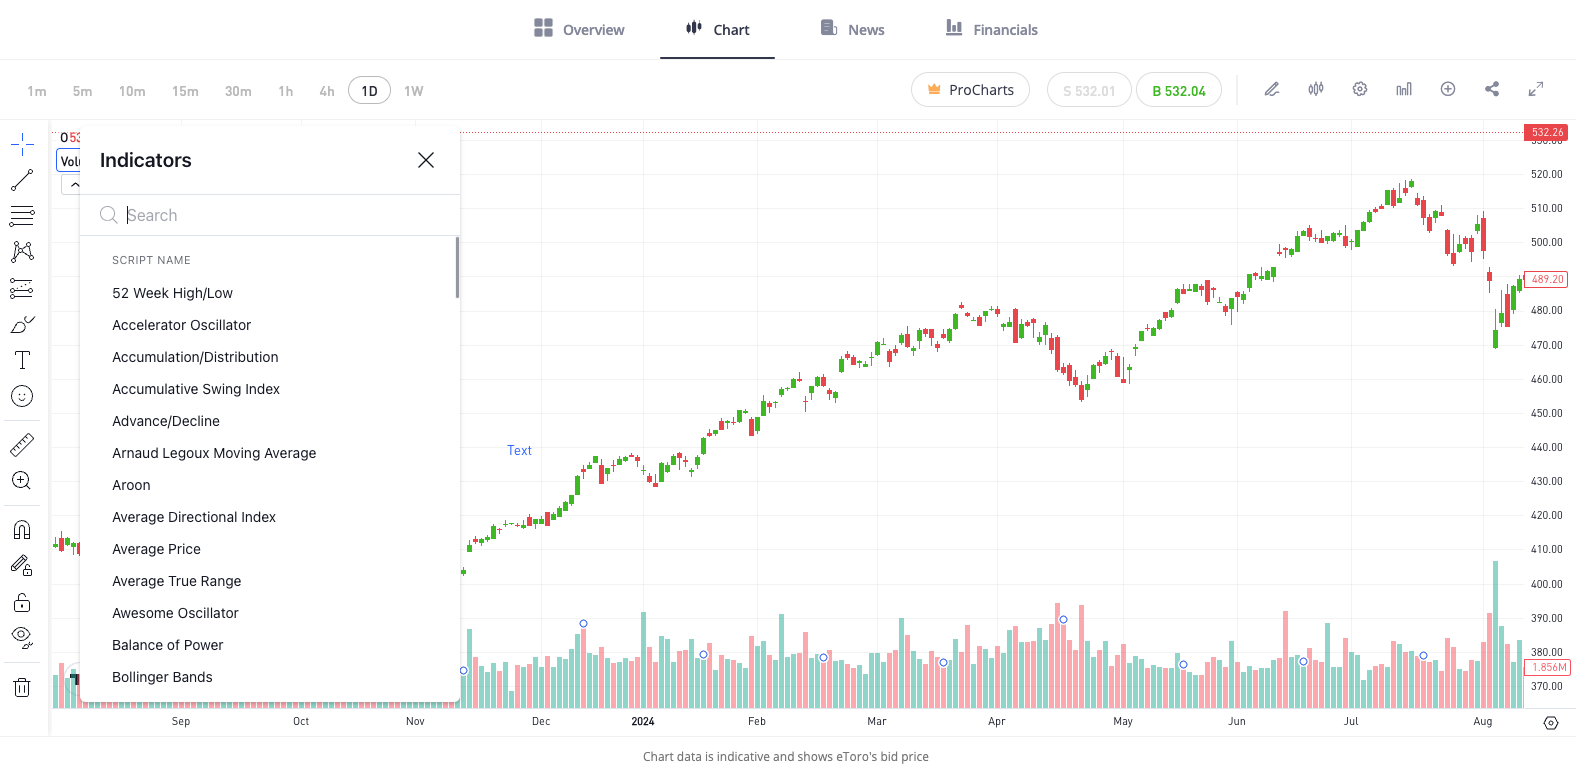This screenshot has width=1576, height=776.
Task: Open the drawing pencil in top toolbar
Action: [1272, 89]
